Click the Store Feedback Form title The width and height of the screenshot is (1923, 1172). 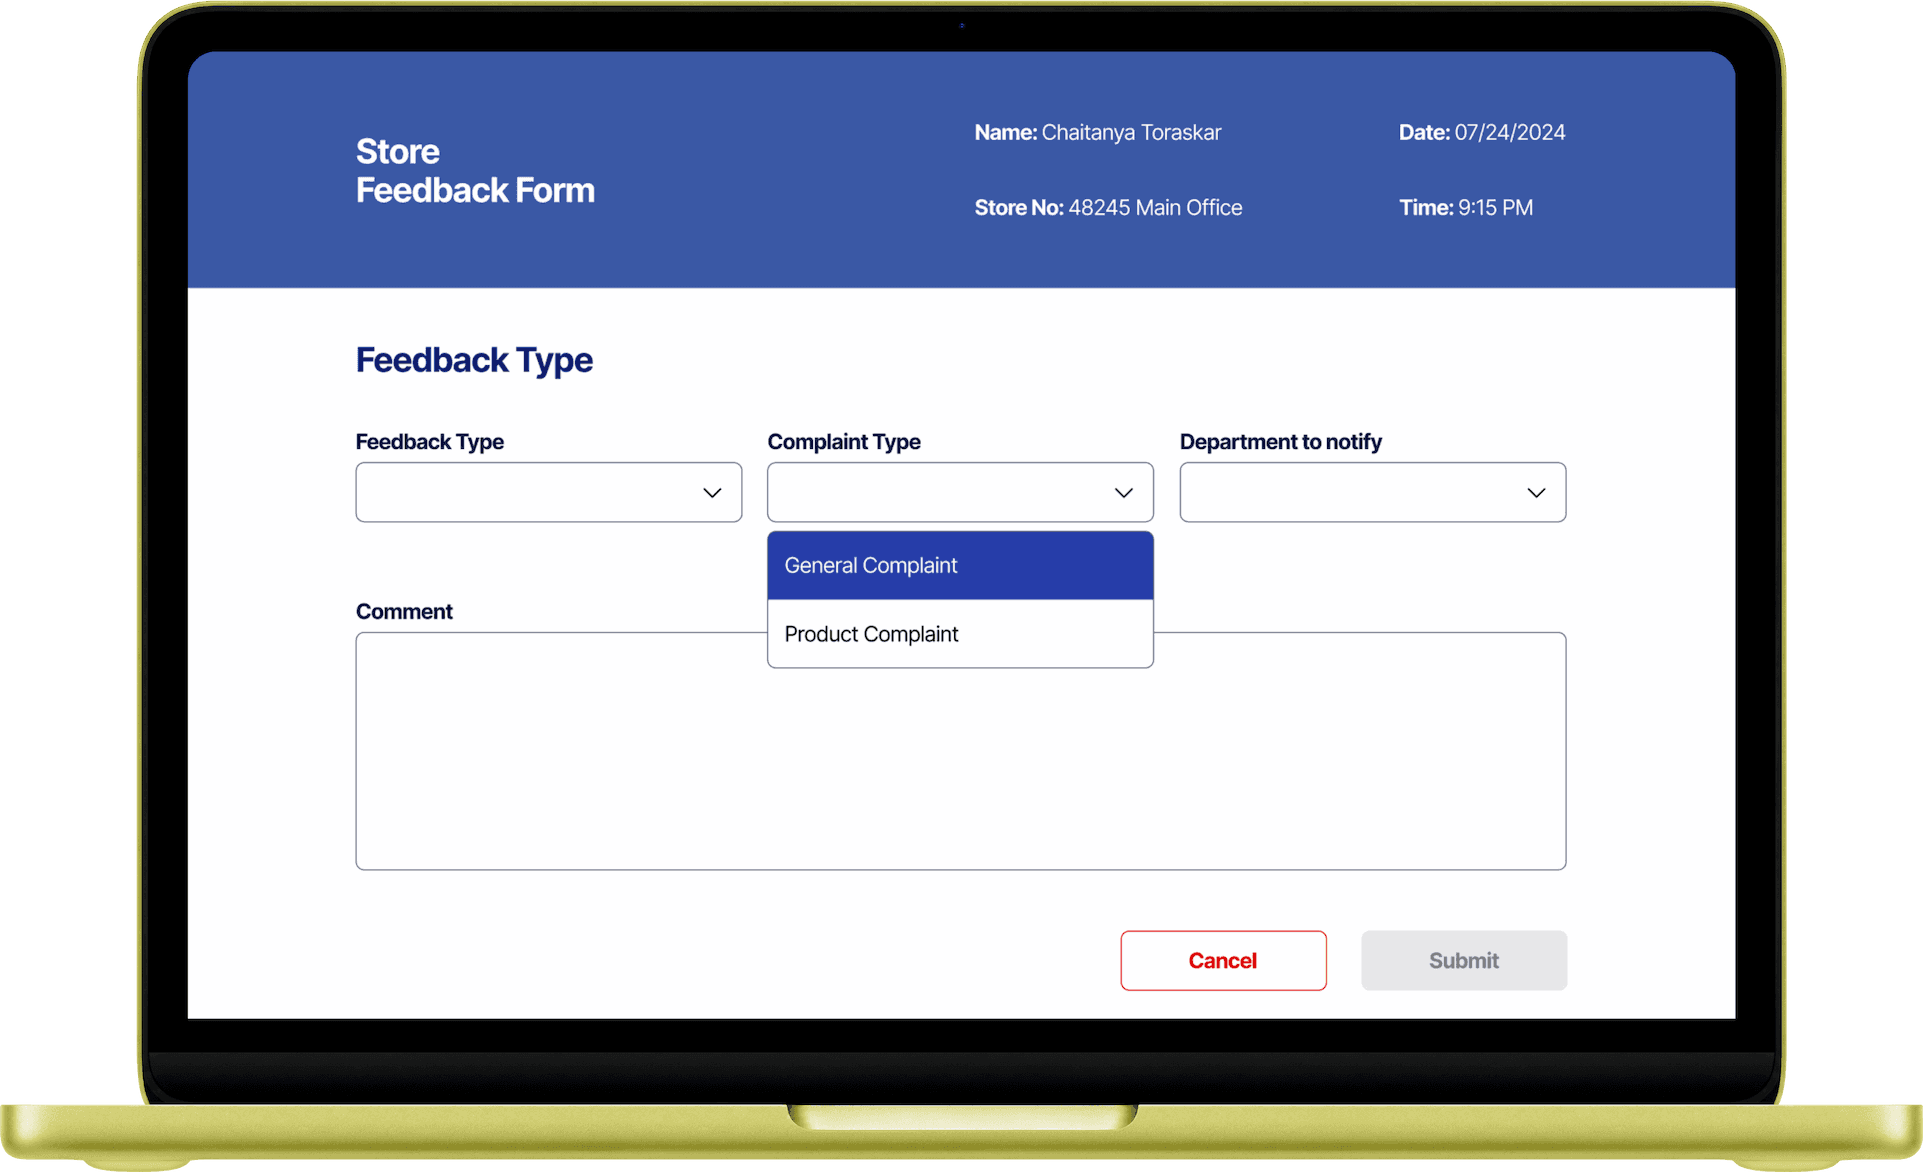pos(475,171)
